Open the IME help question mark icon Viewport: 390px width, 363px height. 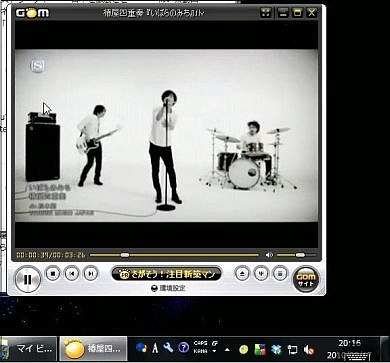click(183, 348)
